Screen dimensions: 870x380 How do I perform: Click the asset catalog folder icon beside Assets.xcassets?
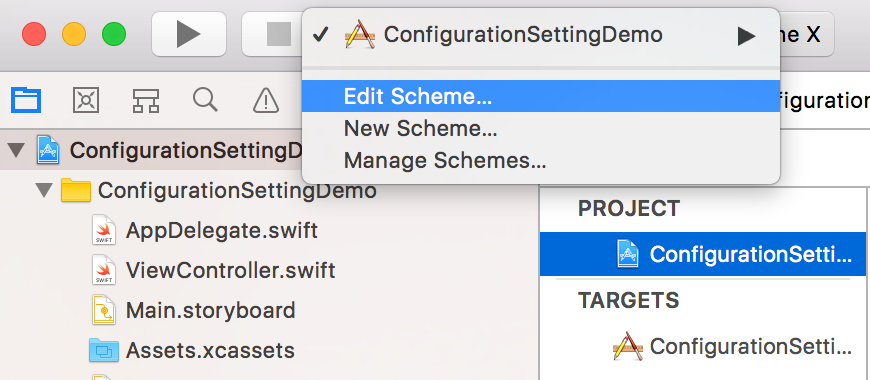click(104, 350)
